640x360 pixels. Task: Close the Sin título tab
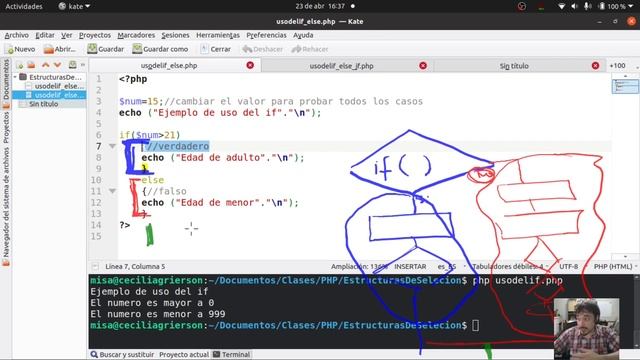596,66
